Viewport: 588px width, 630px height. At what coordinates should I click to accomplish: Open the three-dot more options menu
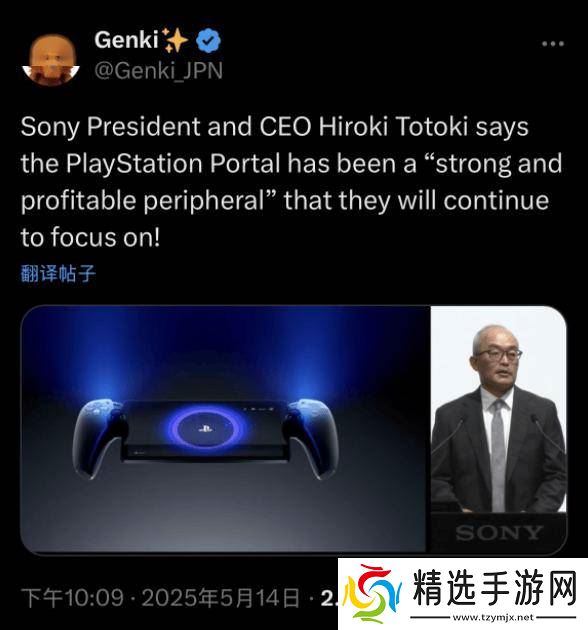coord(553,43)
